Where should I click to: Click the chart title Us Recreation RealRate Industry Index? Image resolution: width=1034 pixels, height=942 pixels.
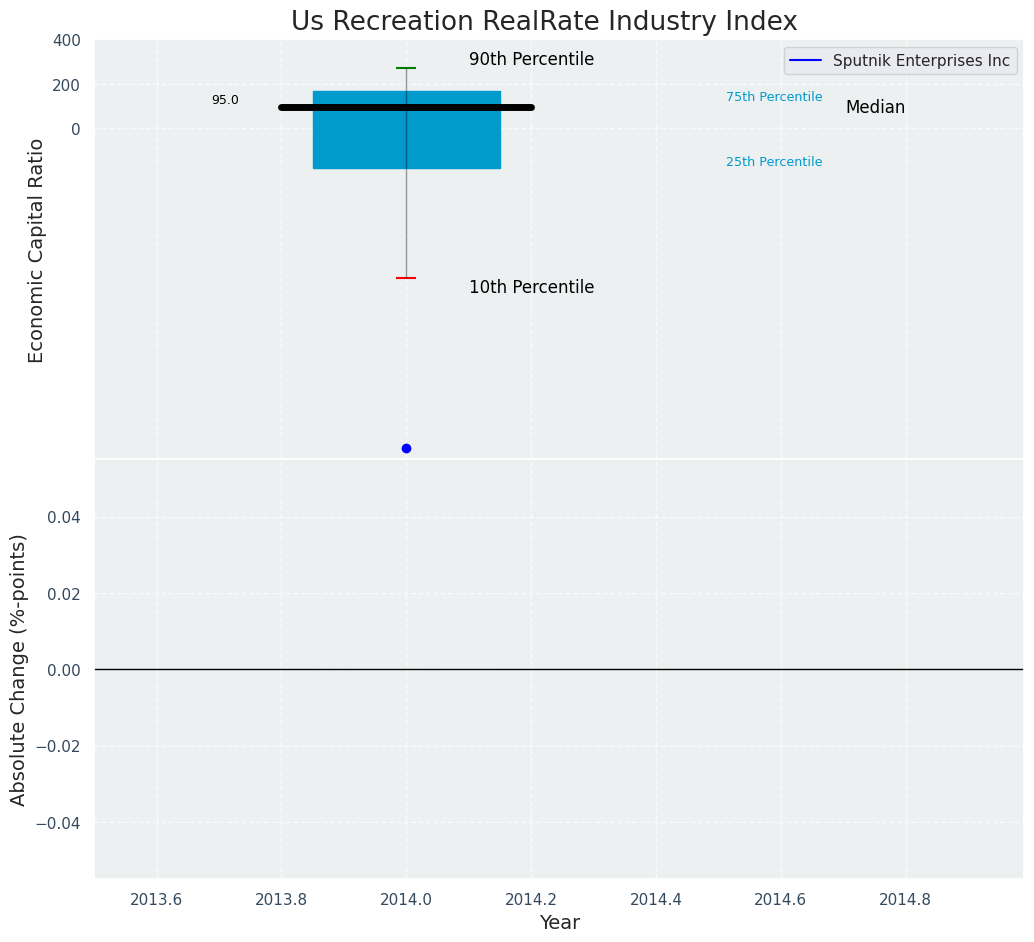click(544, 21)
